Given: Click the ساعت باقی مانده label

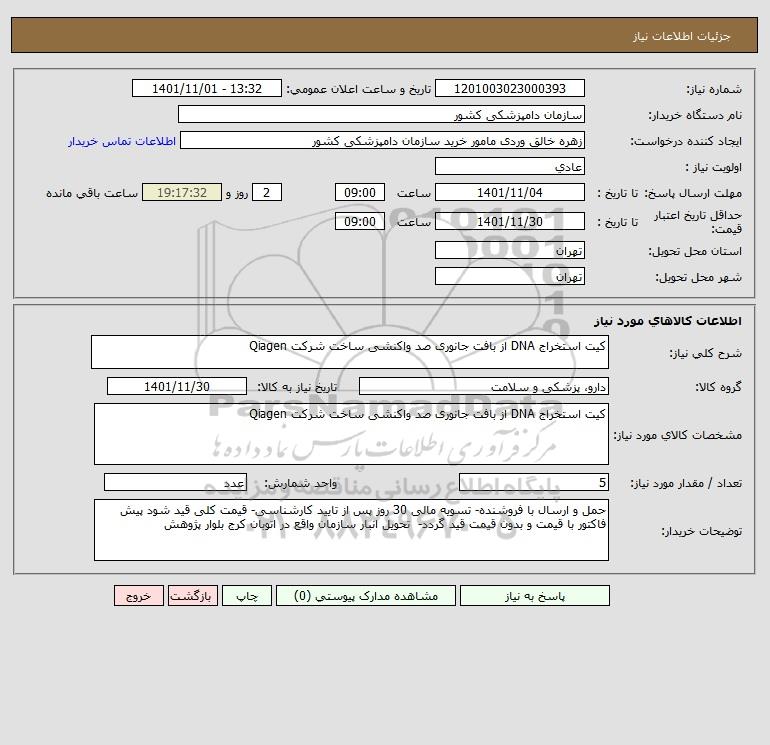Looking at the screenshot, I should [x=92, y=193].
